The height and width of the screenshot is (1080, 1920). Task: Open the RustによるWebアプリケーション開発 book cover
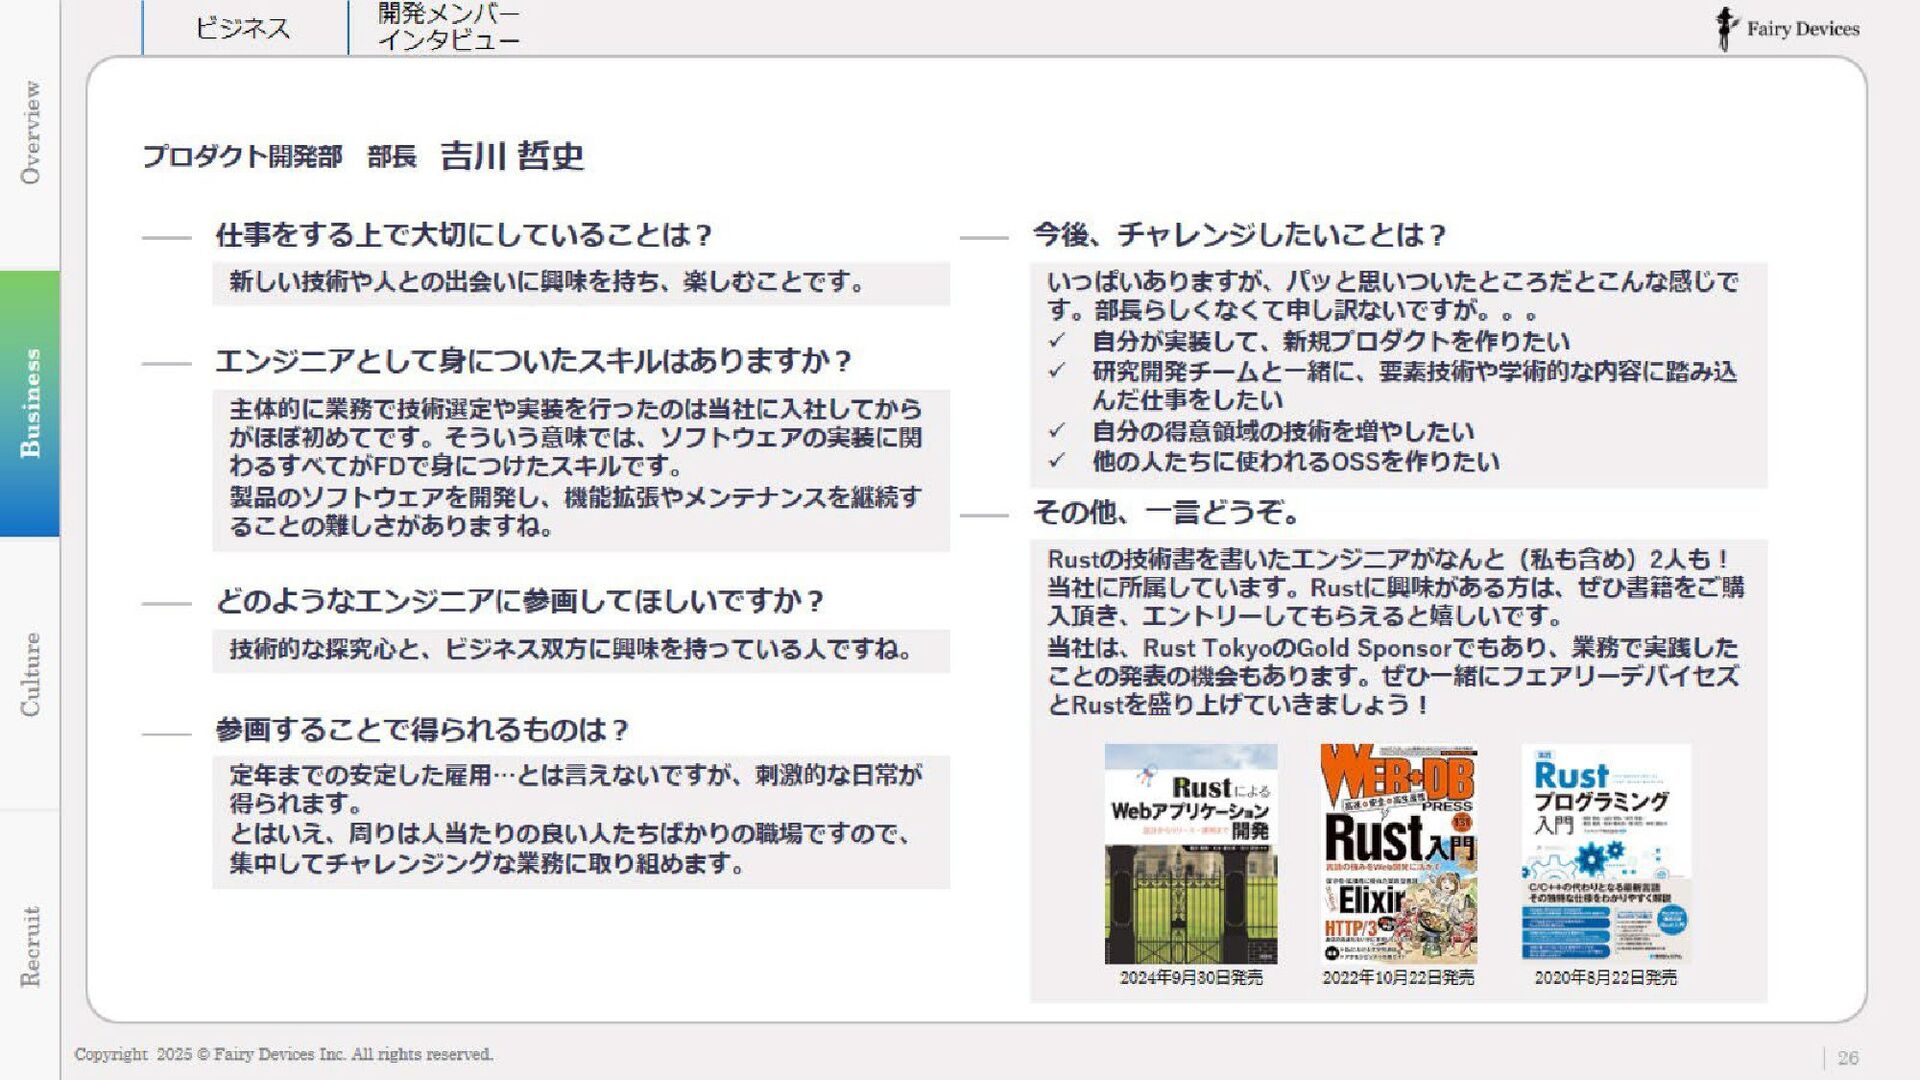tap(1190, 854)
